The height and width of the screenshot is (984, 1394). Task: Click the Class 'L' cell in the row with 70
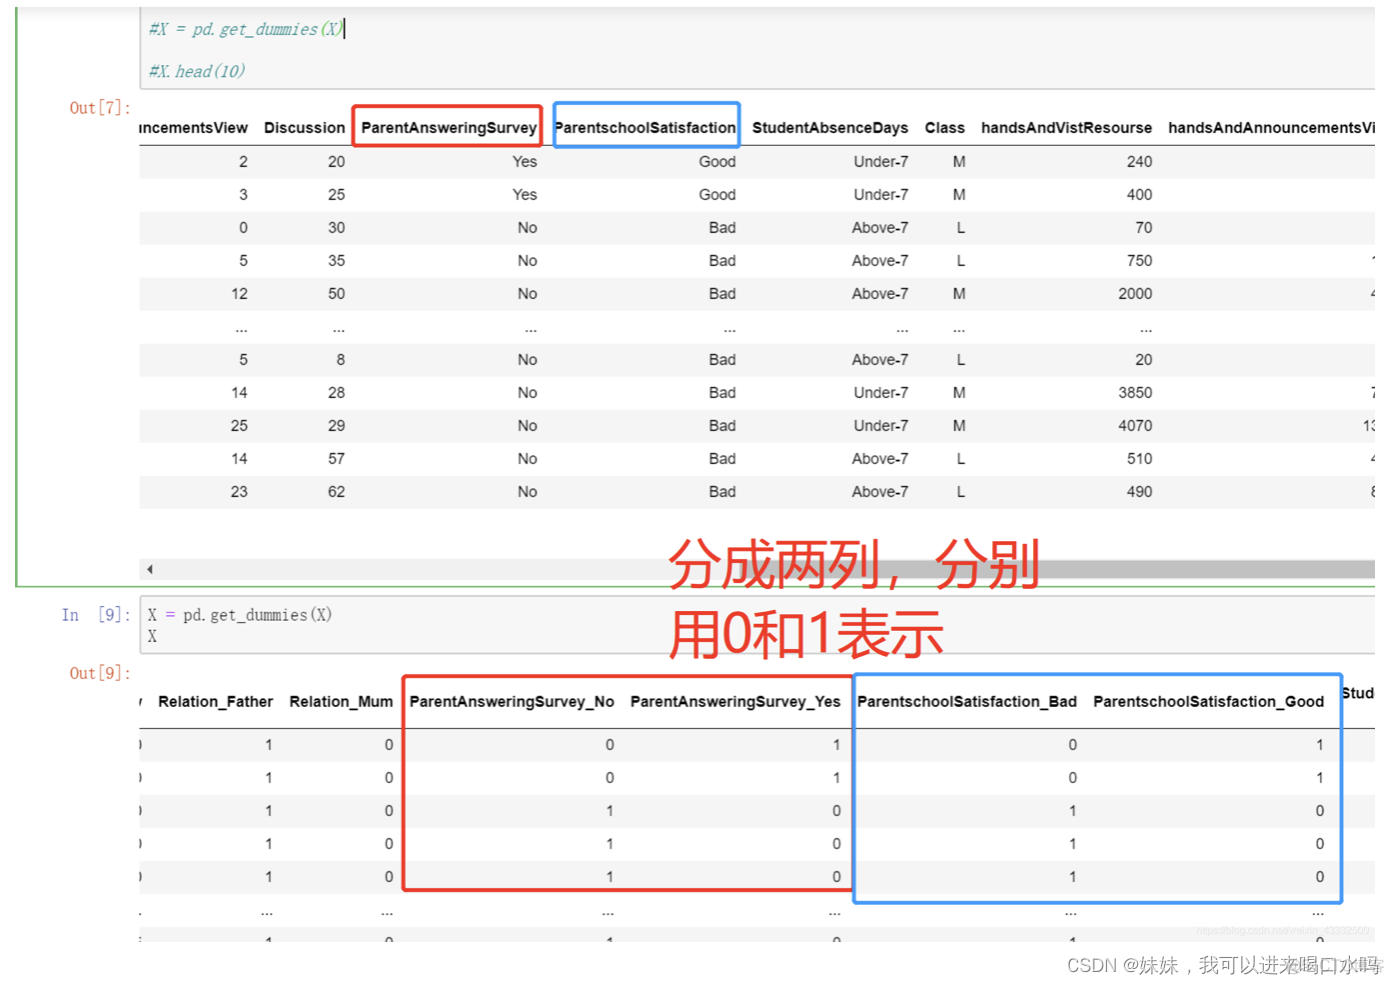pos(961,228)
